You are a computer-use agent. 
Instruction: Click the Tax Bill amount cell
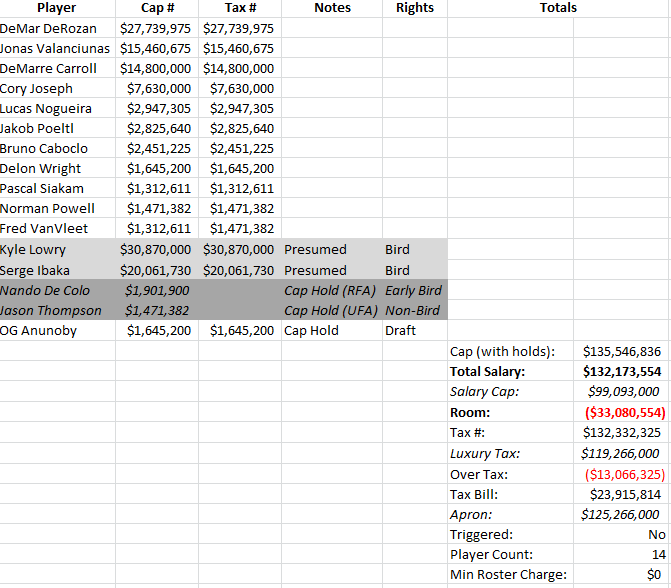[x=620, y=493]
